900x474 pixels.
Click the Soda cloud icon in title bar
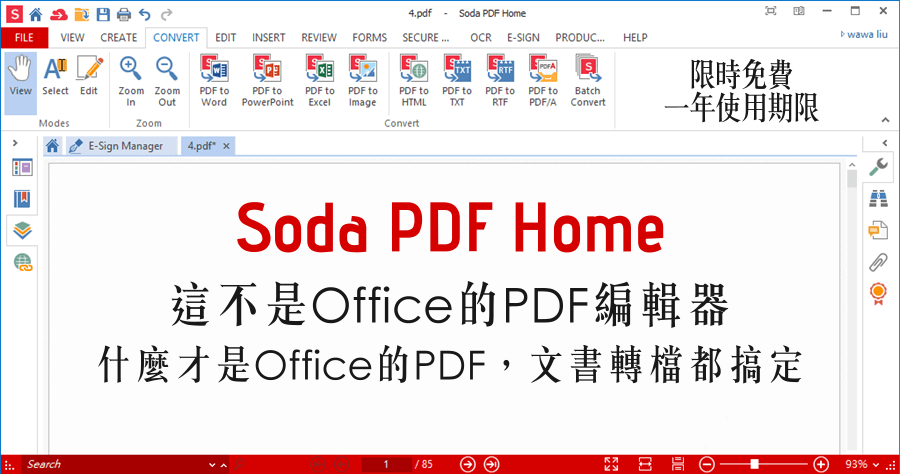click(59, 14)
